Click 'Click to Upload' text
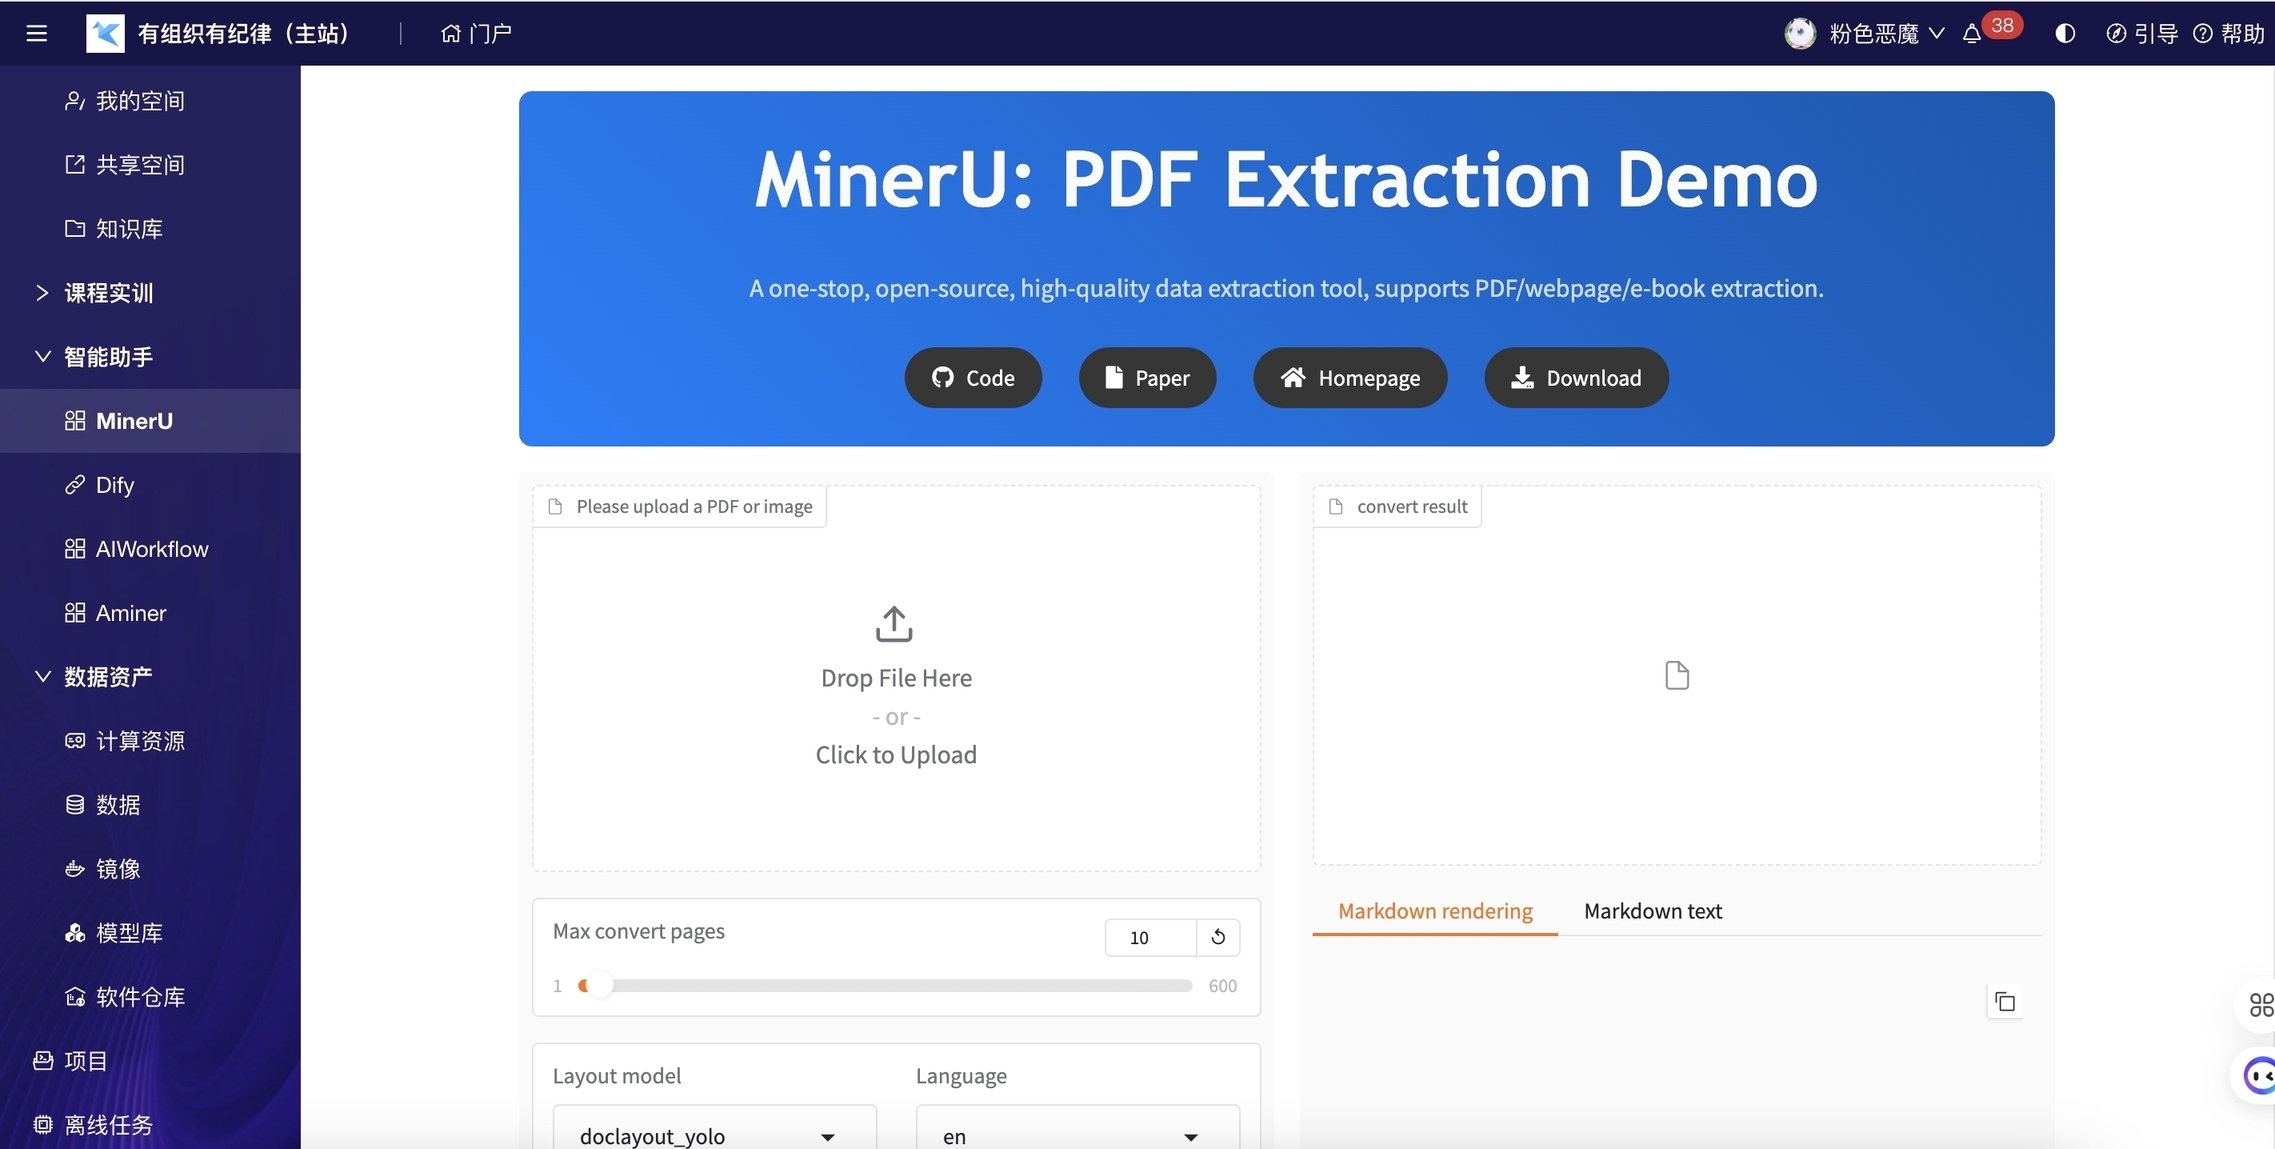 point(896,755)
